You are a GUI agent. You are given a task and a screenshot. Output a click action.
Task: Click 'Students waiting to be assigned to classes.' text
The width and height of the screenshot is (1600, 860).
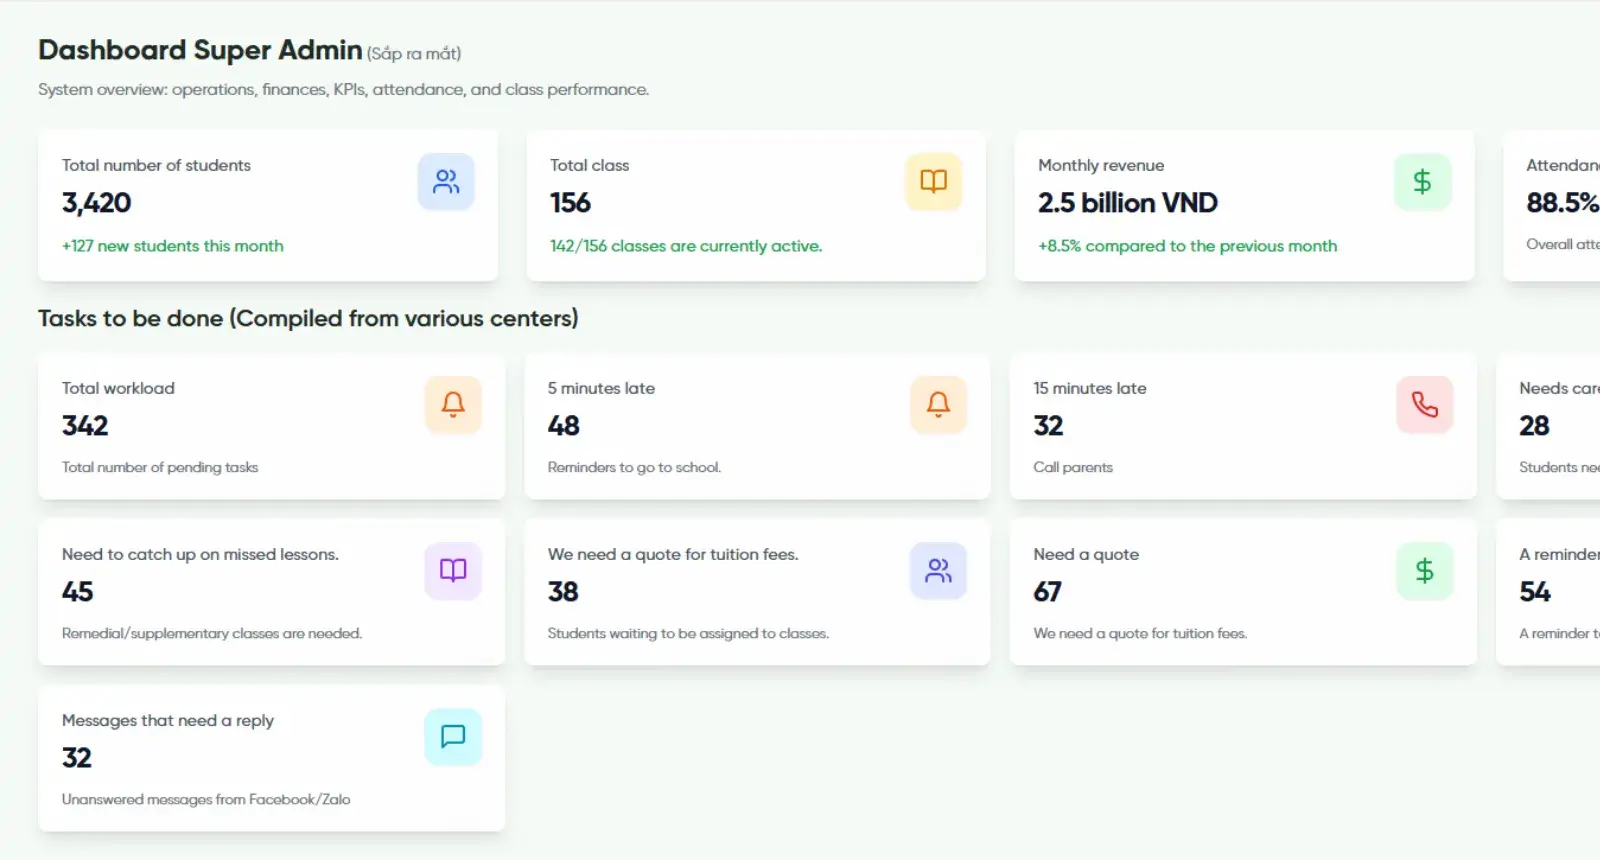pyautogui.click(x=688, y=633)
